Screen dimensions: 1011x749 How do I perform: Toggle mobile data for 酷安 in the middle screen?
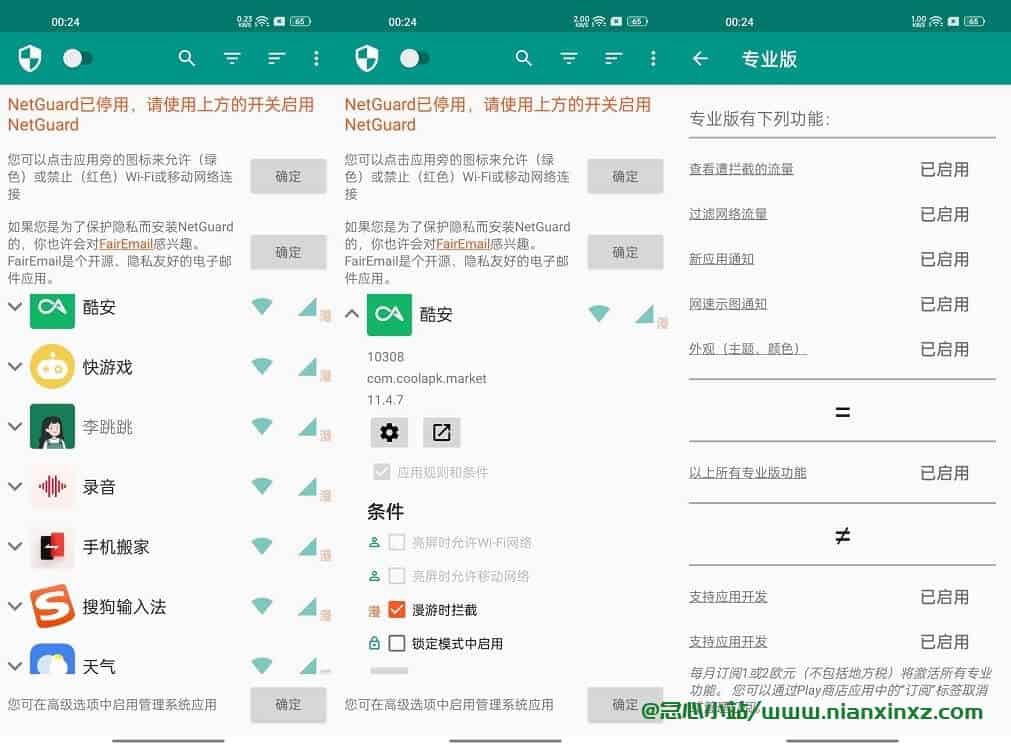[645, 314]
